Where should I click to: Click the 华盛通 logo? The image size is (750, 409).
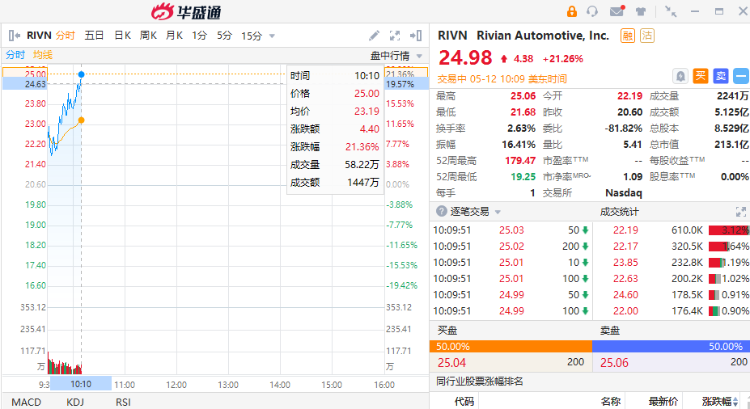point(187,11)
